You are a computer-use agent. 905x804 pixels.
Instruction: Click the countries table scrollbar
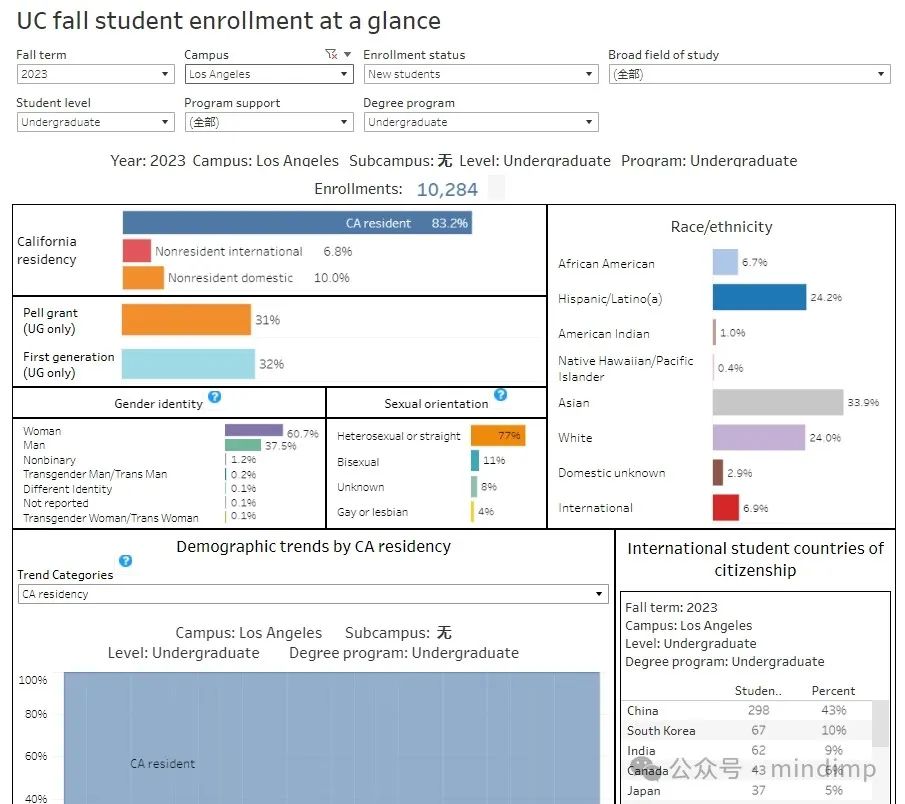point(880,724)
